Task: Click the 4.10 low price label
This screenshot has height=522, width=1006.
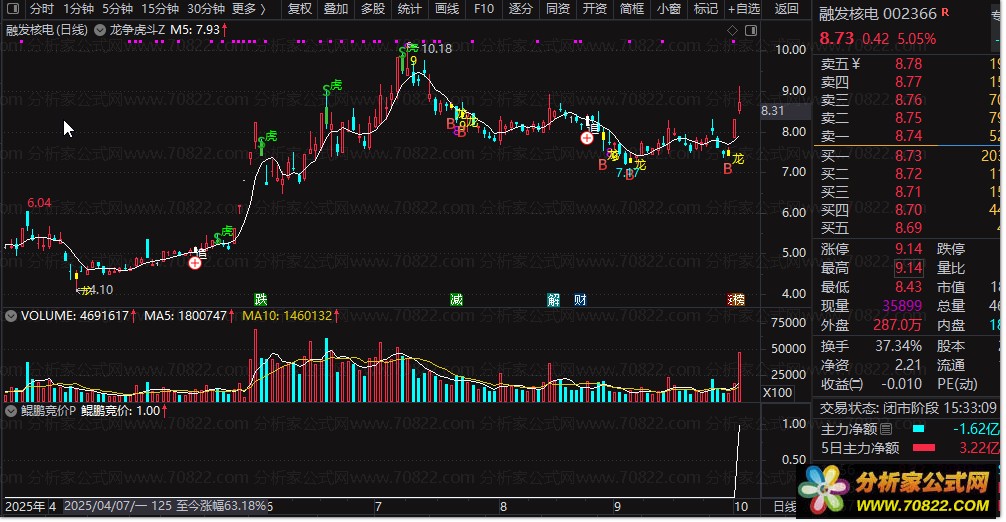Action: coord(100,289)
